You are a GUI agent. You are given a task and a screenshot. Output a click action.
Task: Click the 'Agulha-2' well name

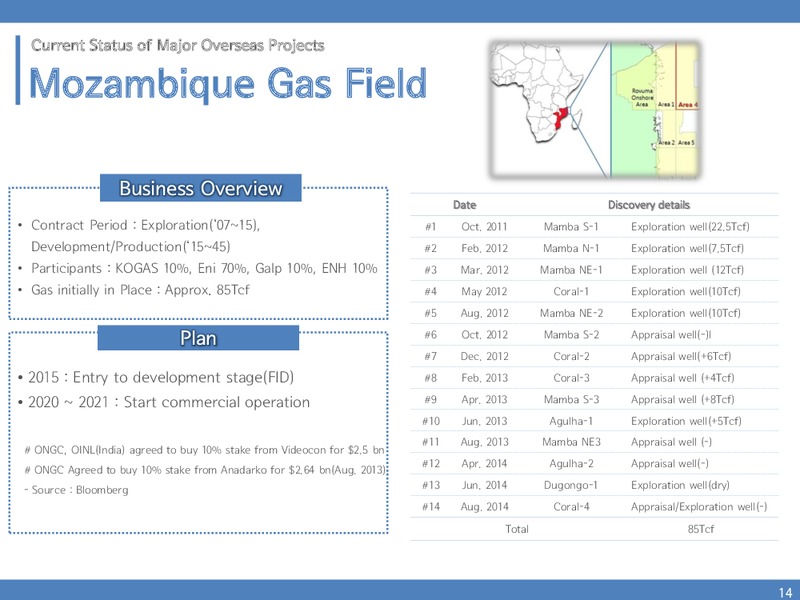pyautogui.click(x=571, y=463)
